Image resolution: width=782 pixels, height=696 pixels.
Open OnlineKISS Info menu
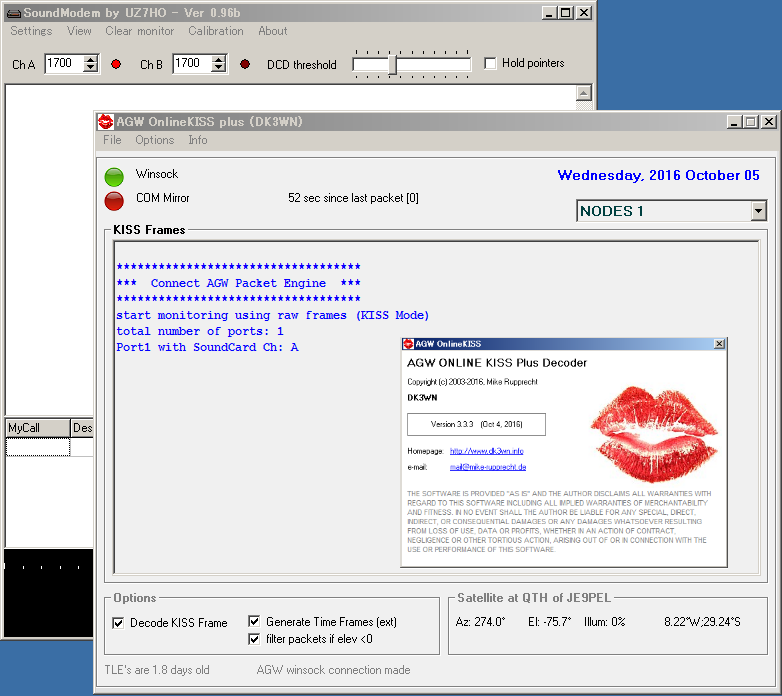point(197,140)
